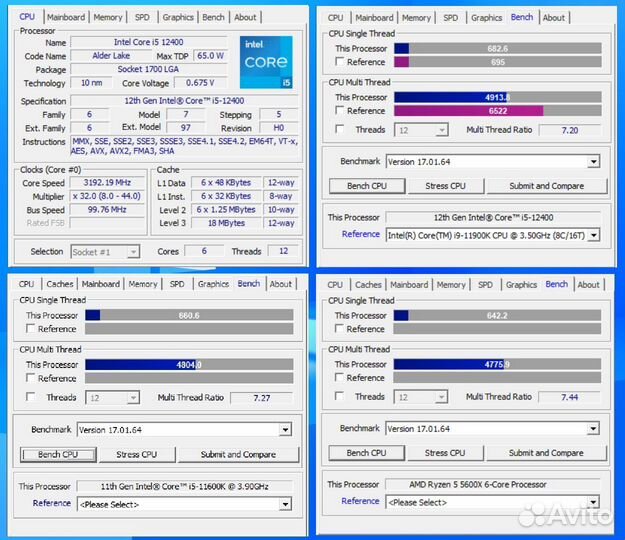The height and width of the screenshot is (540, 625).
Task: Toggle Threads checkbox in the Ryzen 5600X window
Action: click(339, 396)
